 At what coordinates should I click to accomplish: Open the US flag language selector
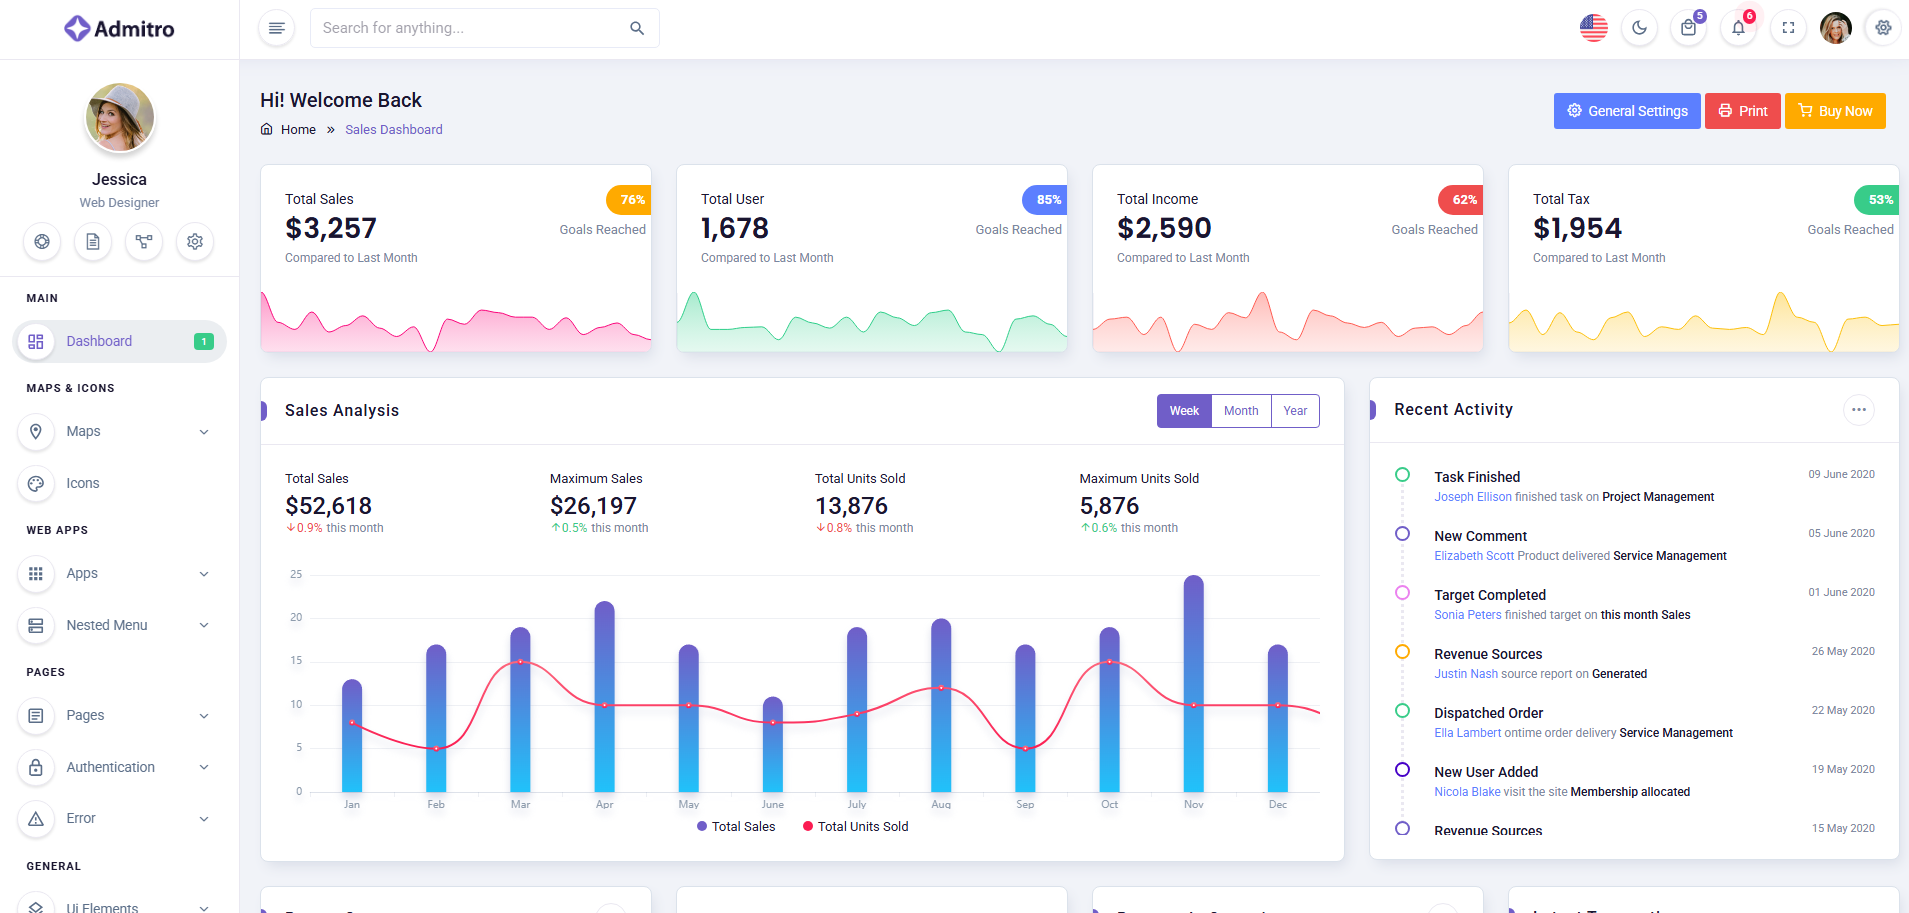1594,28
